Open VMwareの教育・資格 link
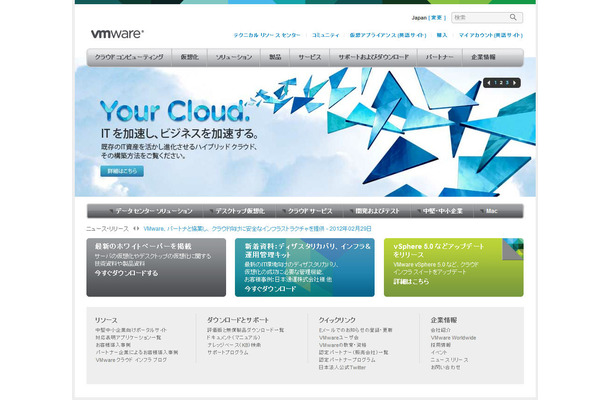 click(x=343, y=345)
